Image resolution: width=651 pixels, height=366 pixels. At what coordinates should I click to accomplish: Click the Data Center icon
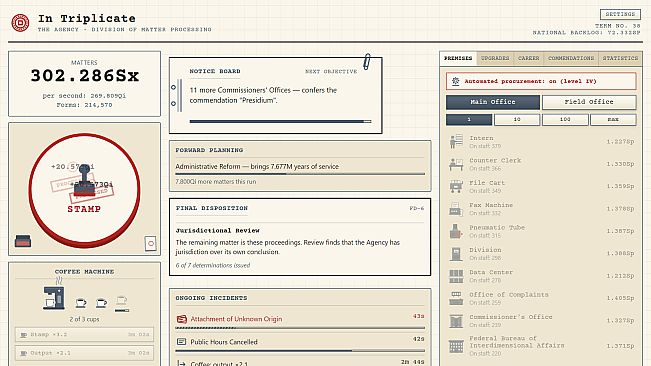click(456, 276)
